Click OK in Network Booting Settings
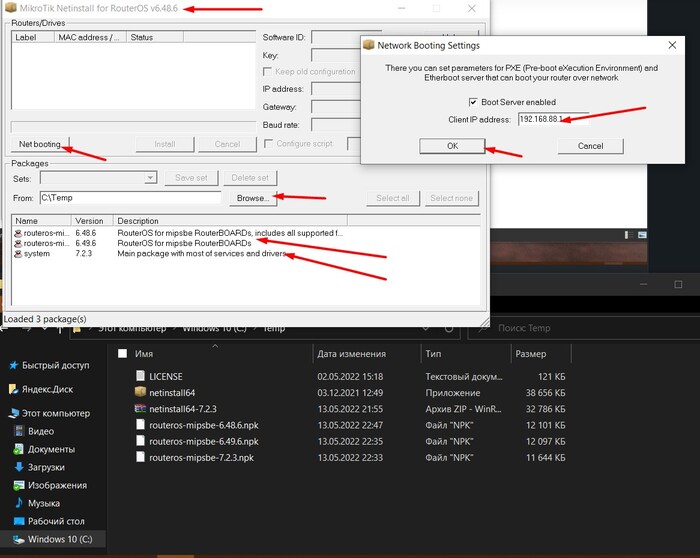 tap(452, 146)
